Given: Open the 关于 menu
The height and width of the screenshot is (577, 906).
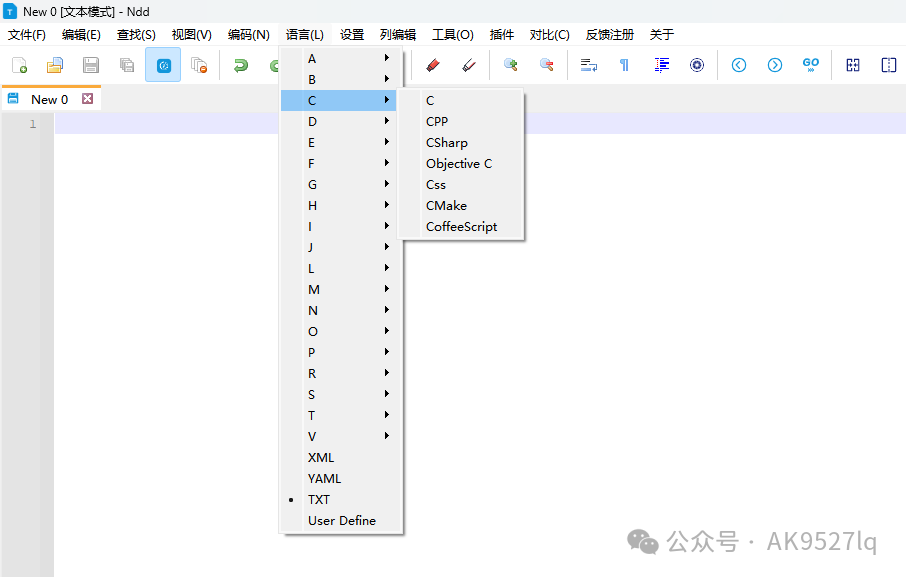Looking at the screenshot, I should (662, 35).
